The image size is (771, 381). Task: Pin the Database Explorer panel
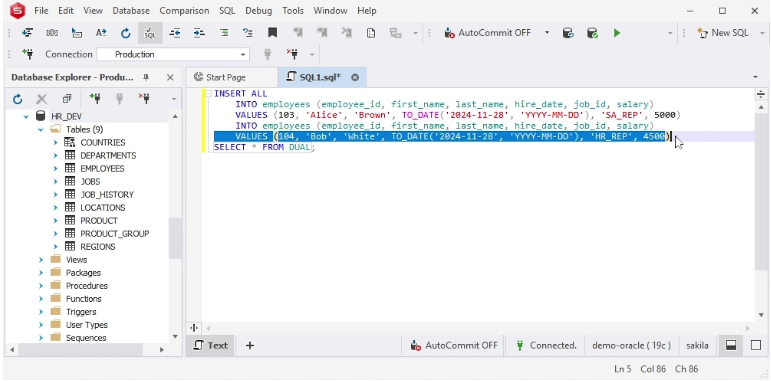[146, 77]
